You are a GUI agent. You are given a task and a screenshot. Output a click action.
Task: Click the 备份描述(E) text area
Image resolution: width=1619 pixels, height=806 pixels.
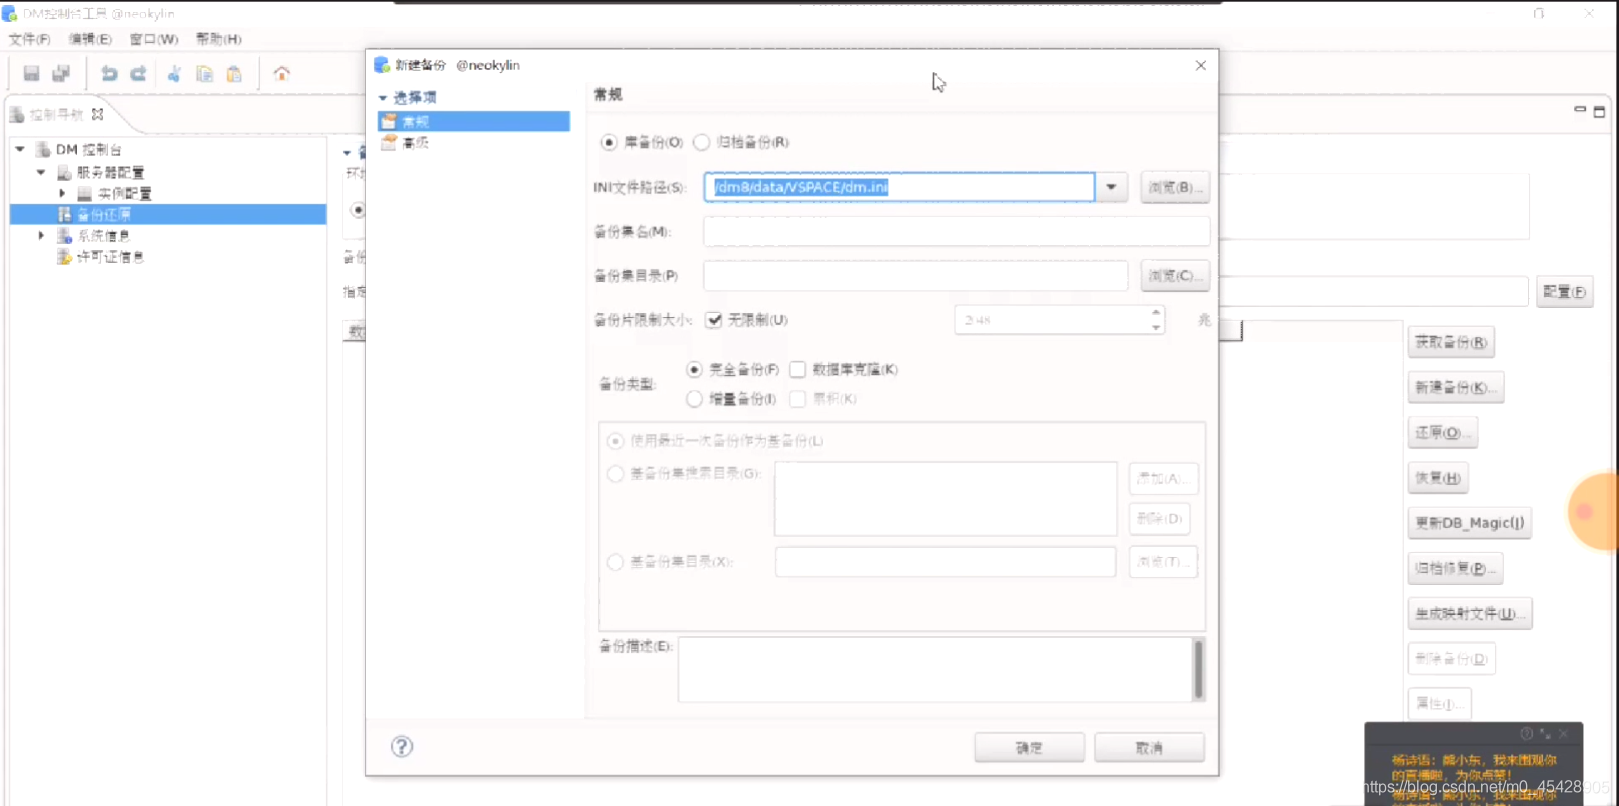[935, 670]
